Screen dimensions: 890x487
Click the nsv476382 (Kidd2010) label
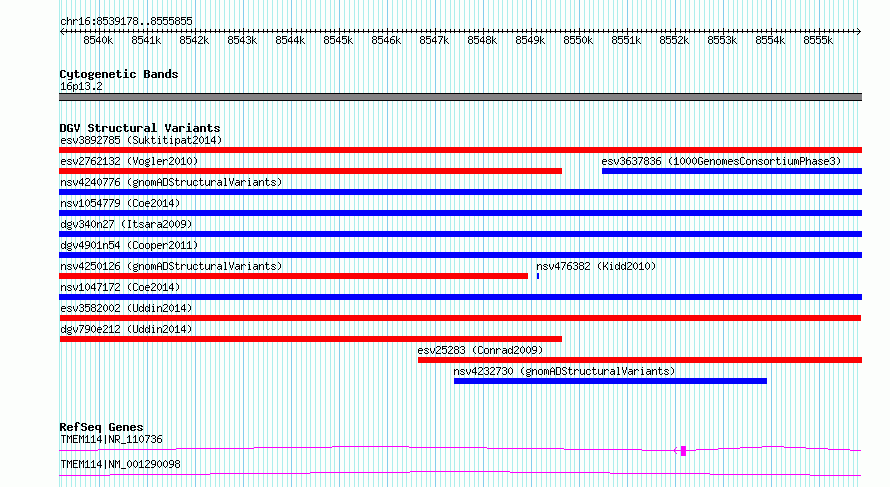[x=596, y=266]
